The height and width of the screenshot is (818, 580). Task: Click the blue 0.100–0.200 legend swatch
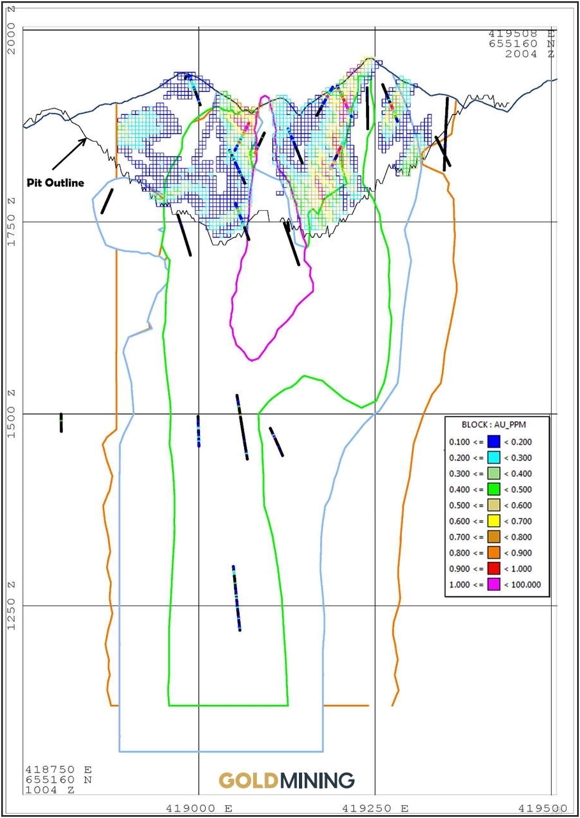pos(495,442)
